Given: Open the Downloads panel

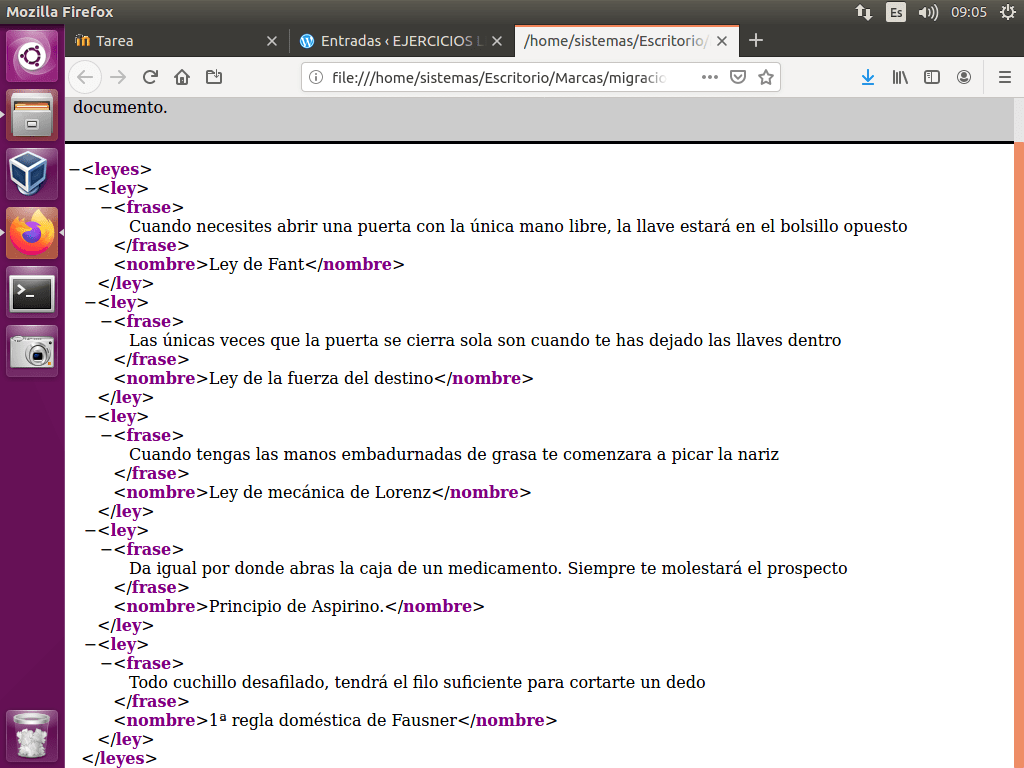Looking at the screenshot, I should (x=868, y=77).
